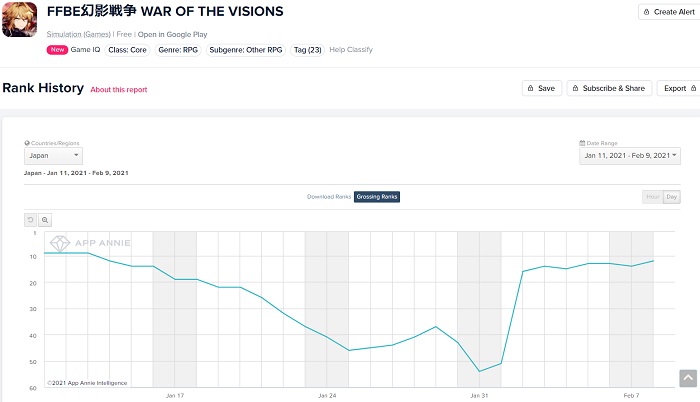700x402 pixels.
Task: Select the Genre: RPG tag
Action: point(178,50)
